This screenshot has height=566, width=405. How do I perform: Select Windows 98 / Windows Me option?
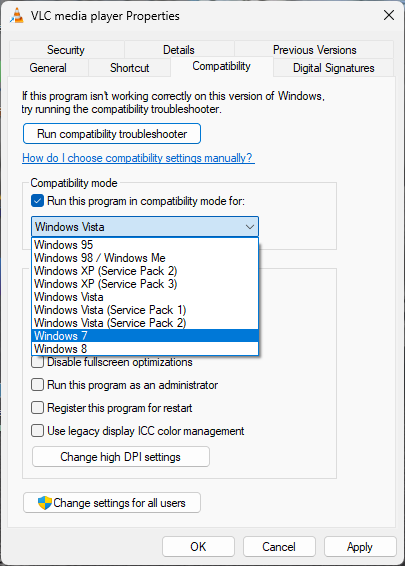pos(145,258)
